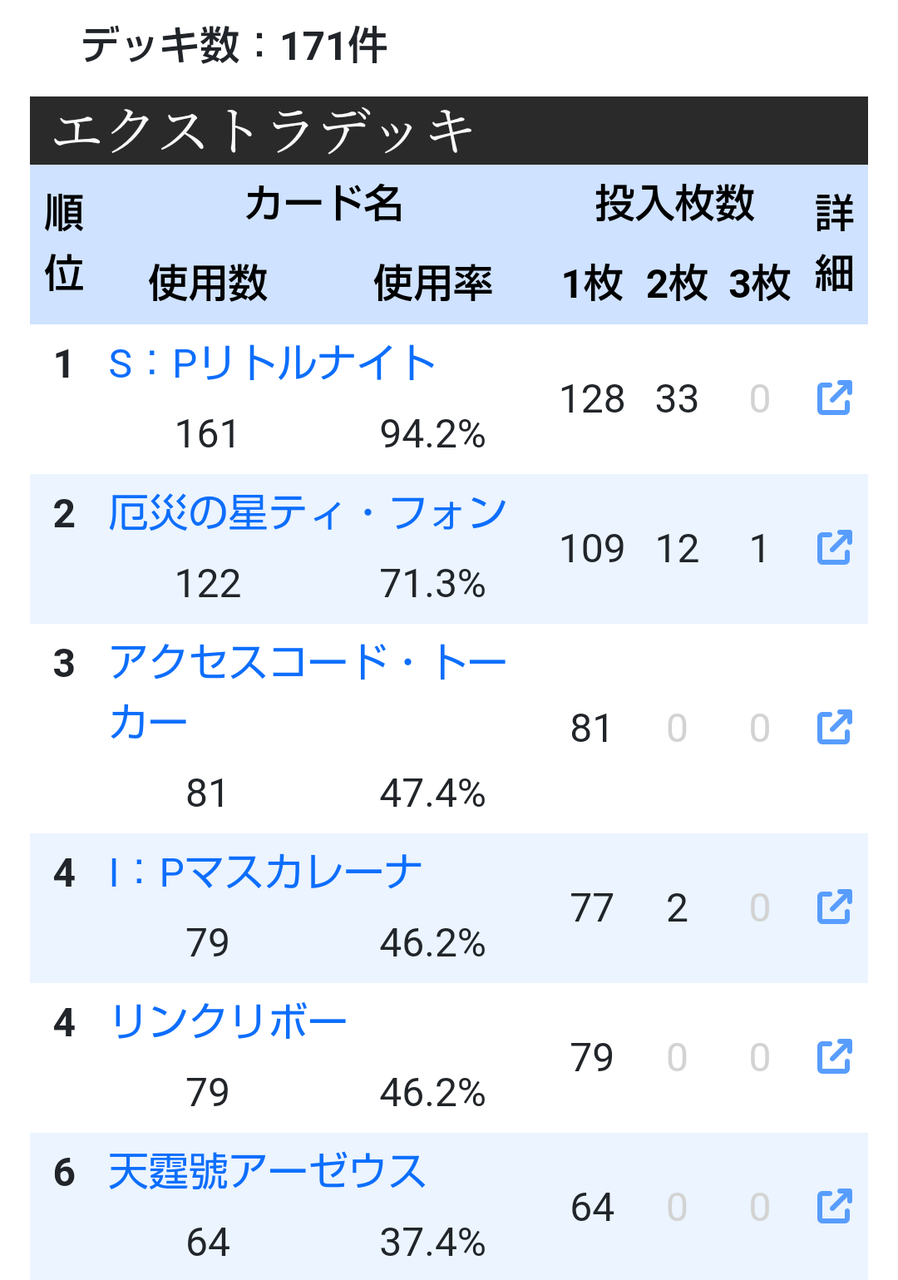Click the 投入枚数 column header
This screenshot has height=1280, width=898.
[x=675, y=205]
